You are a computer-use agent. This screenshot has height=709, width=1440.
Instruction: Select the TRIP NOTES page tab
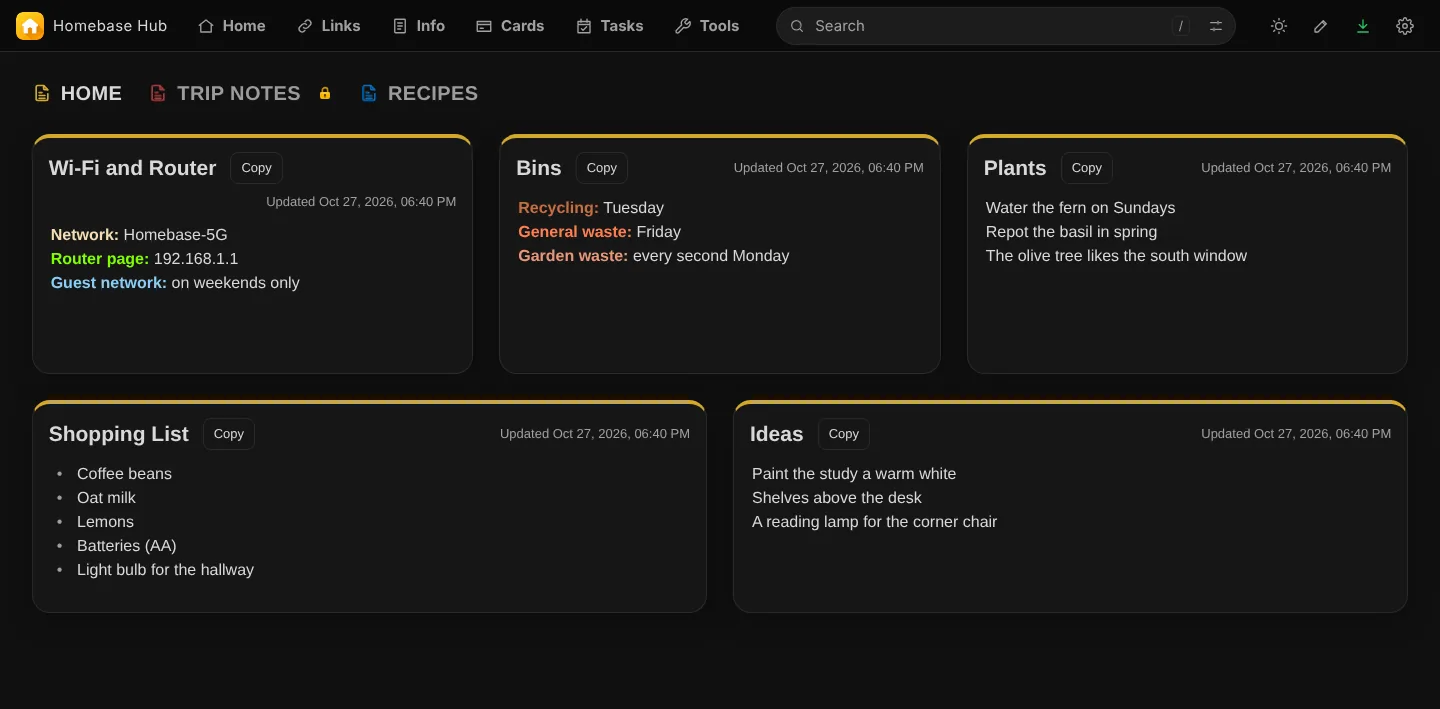[x=225, y=93]
